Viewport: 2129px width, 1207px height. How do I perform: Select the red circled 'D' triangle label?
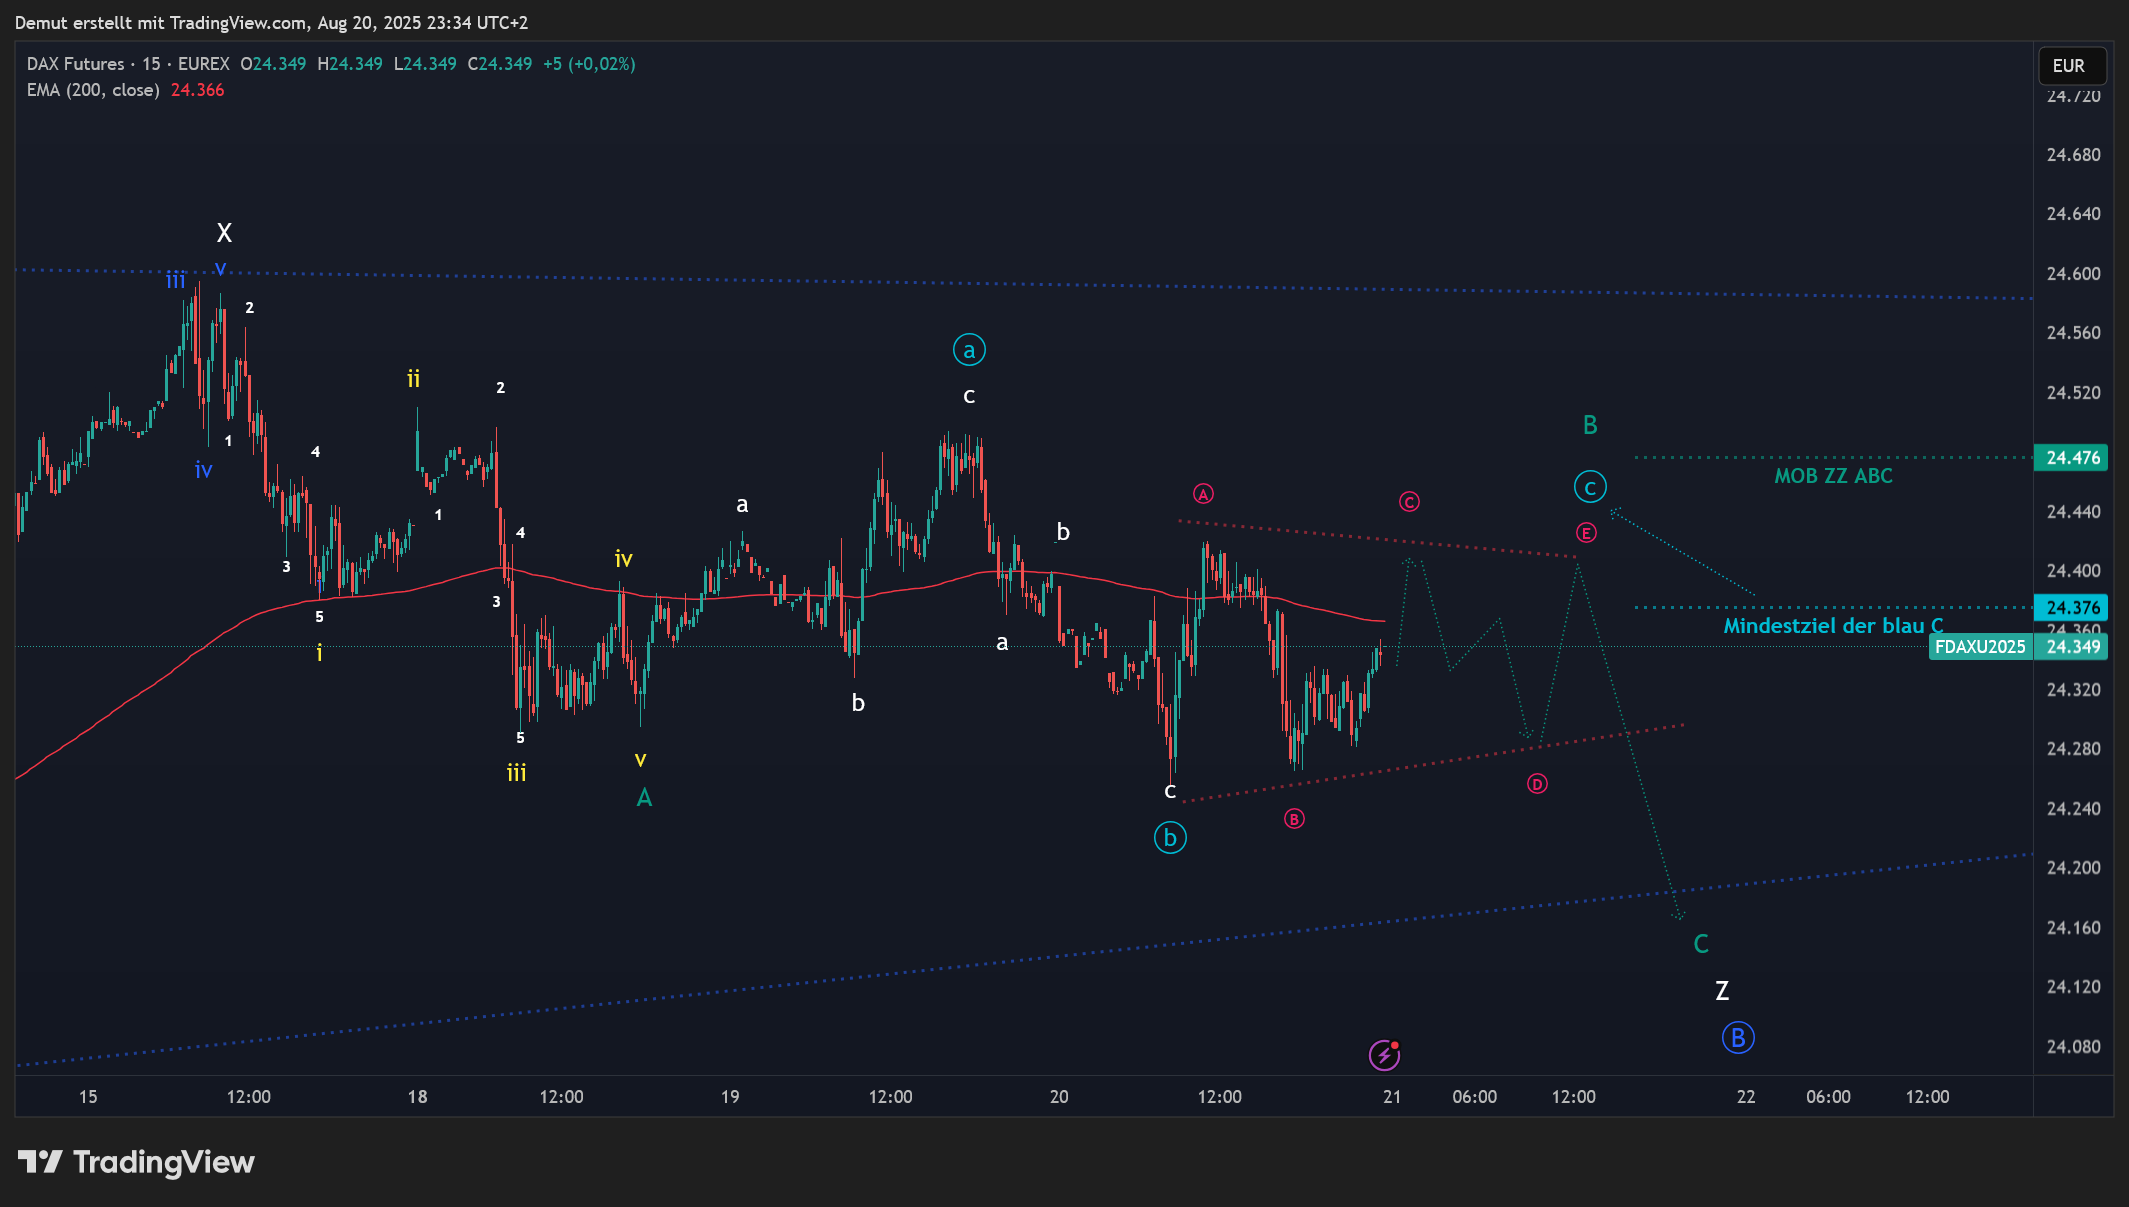point(1537,784)
